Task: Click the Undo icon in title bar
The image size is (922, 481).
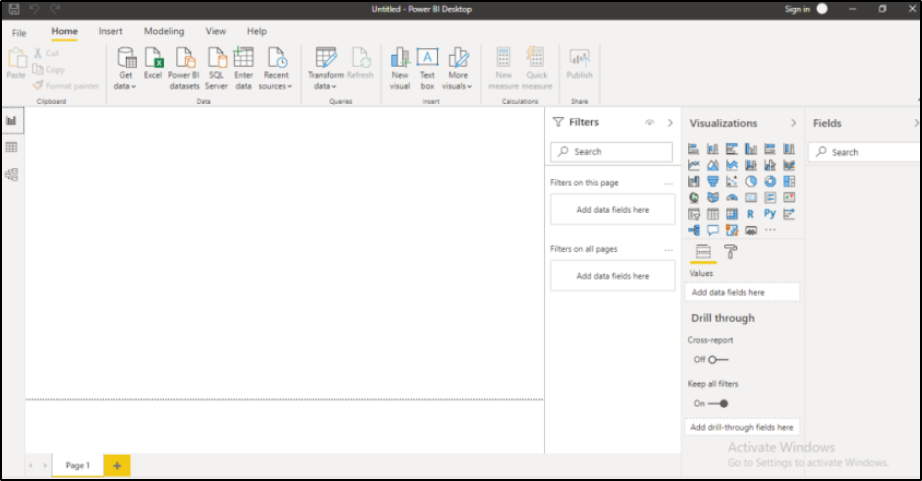Action: pyautogui.click(x=34, y=9)
